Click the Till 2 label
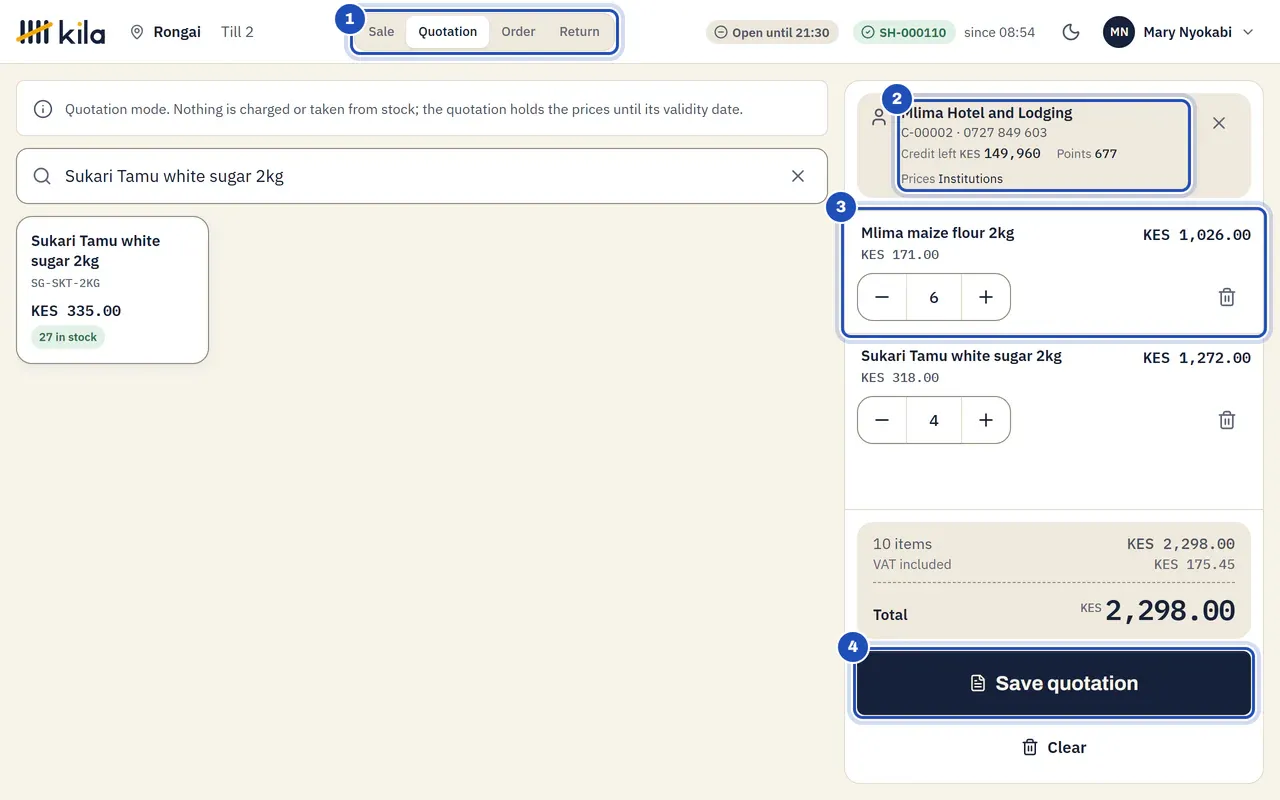The height and width of the screenshot is (800, 1280). click(x=237, y=32)
